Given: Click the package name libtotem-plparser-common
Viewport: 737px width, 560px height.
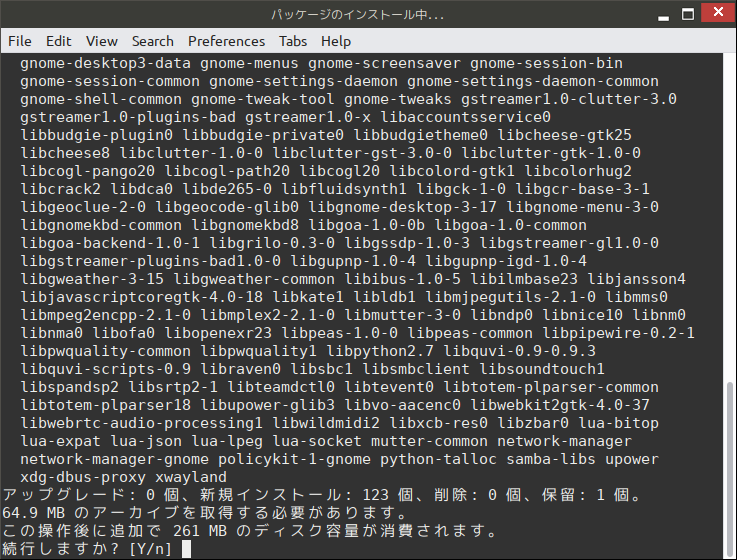Looking at the screenshot, I should click(x=551, y=387).
